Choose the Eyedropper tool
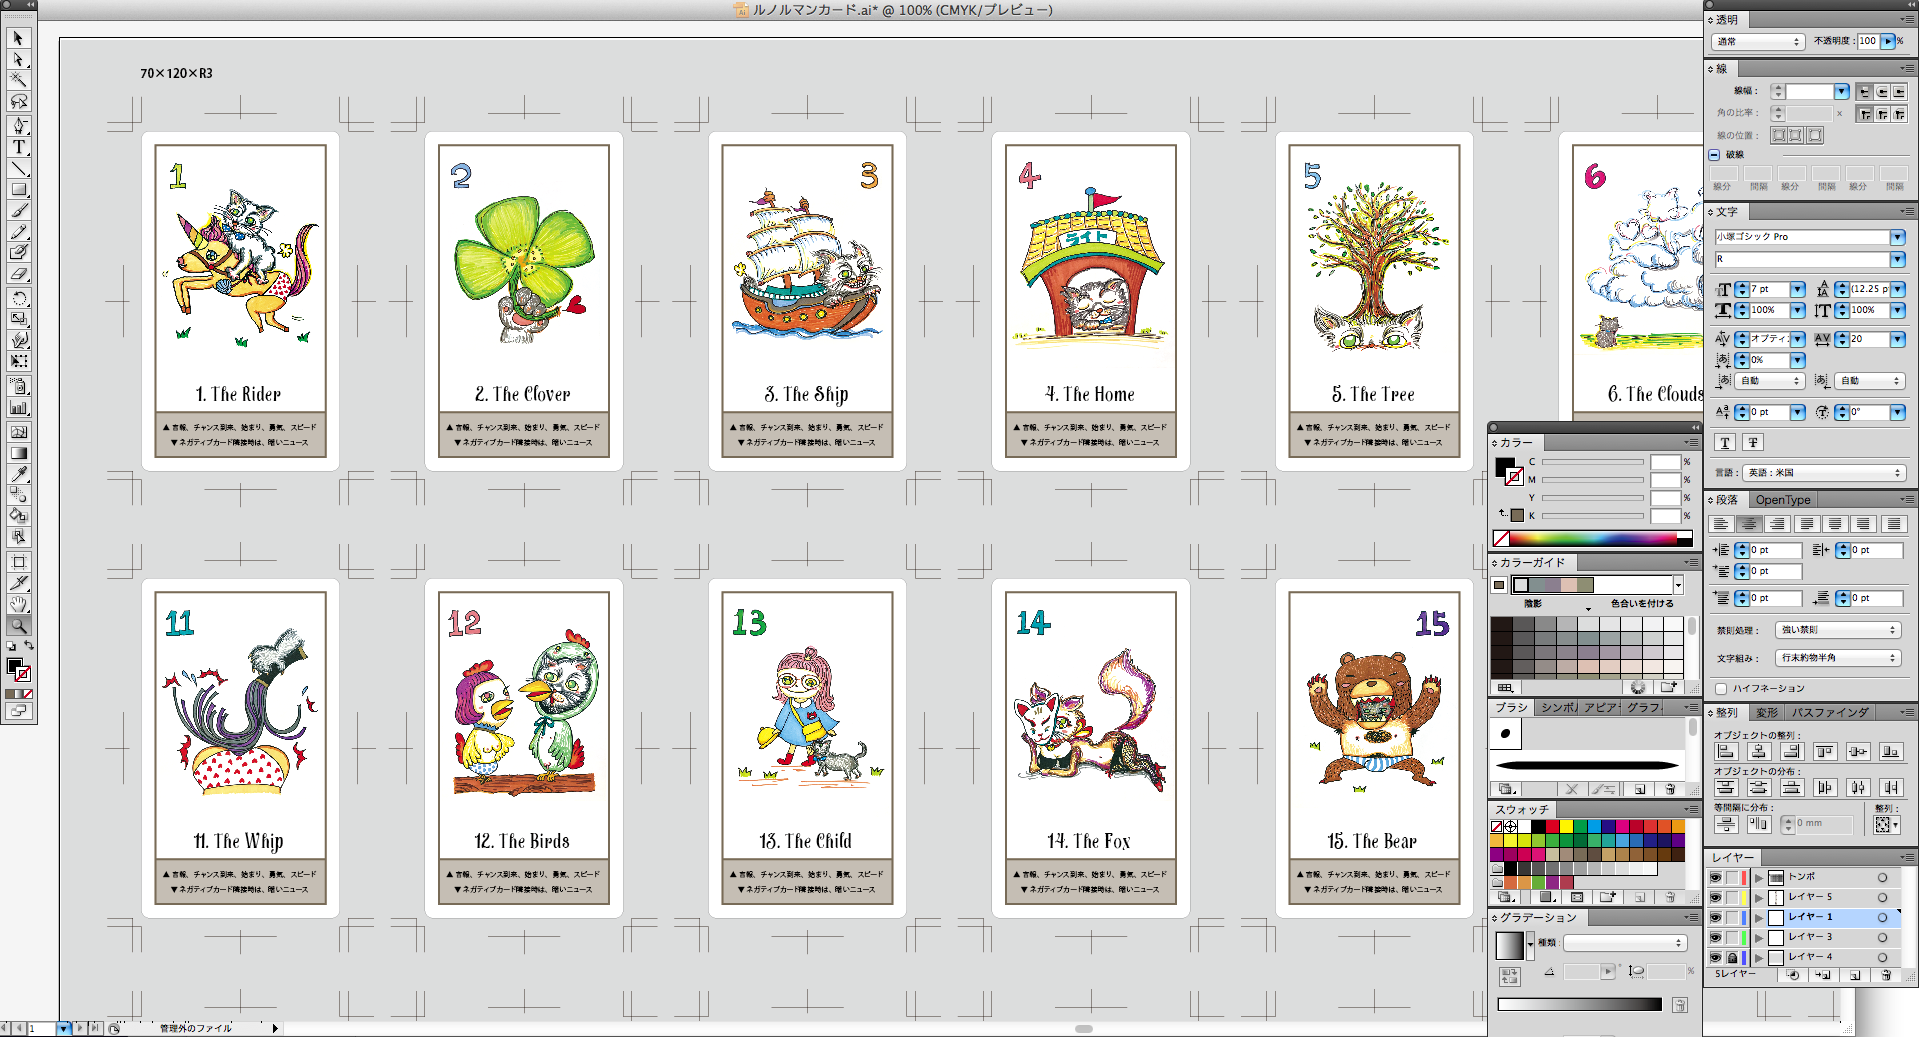This screenshot has height=1037, width=1919. point(19,473)
